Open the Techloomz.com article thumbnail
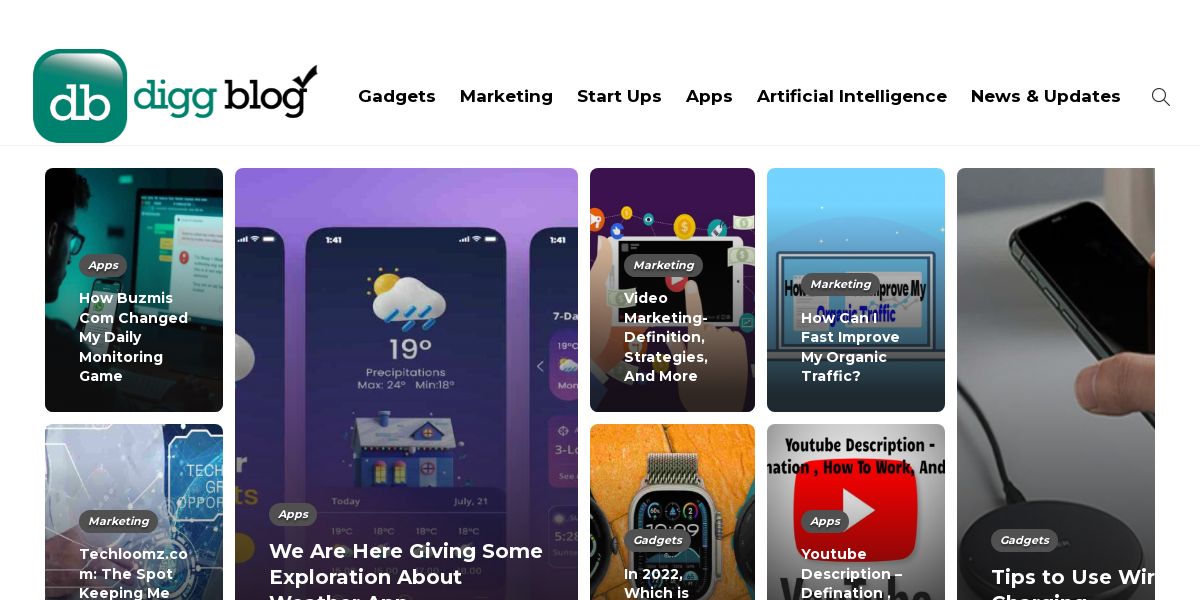The width and height of the screenshot is (1200, 600). tap(134, 512)
